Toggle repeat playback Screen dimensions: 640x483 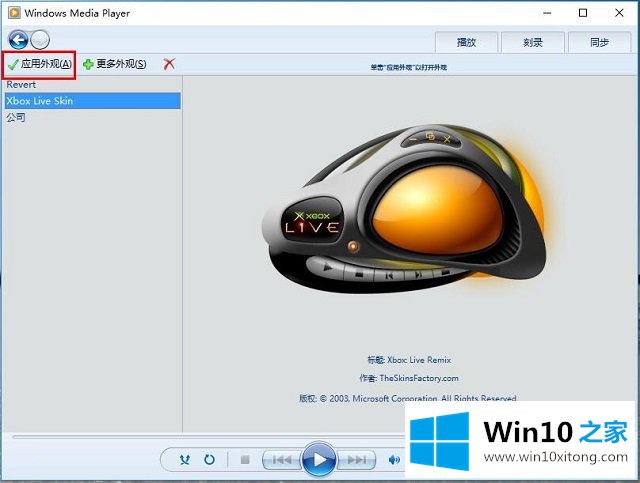[209, 460]
